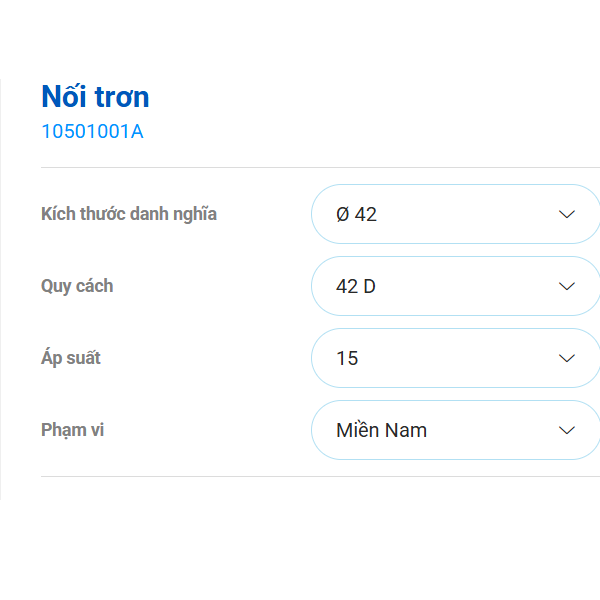Click the chevron arrow in Áp suất field
The width and height of the screenshot is (600, 600).
[x=566, y=358]
